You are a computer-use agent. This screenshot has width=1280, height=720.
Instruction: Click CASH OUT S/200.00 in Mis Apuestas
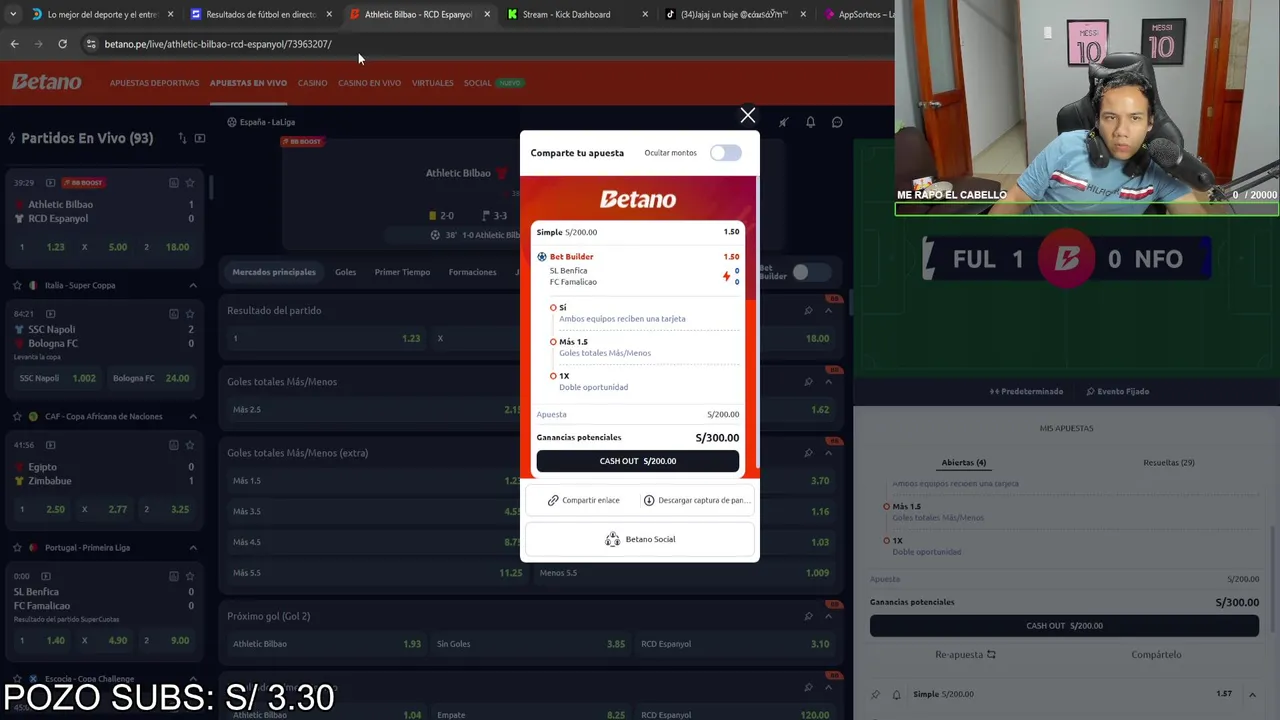tap(1064, 626)
